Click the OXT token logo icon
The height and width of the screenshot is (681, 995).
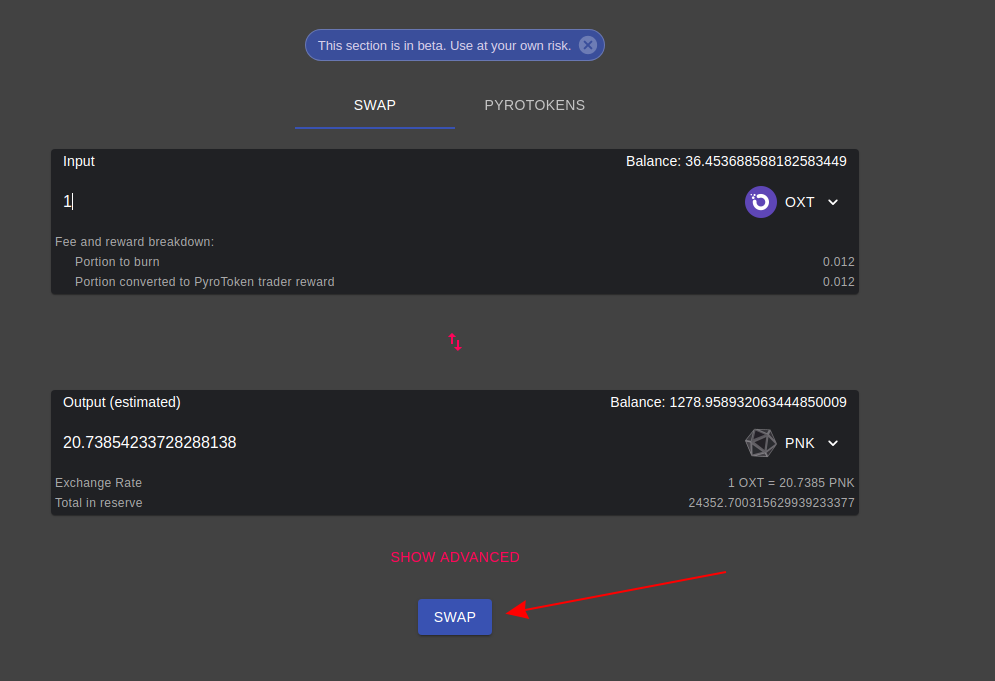[760, 202]
